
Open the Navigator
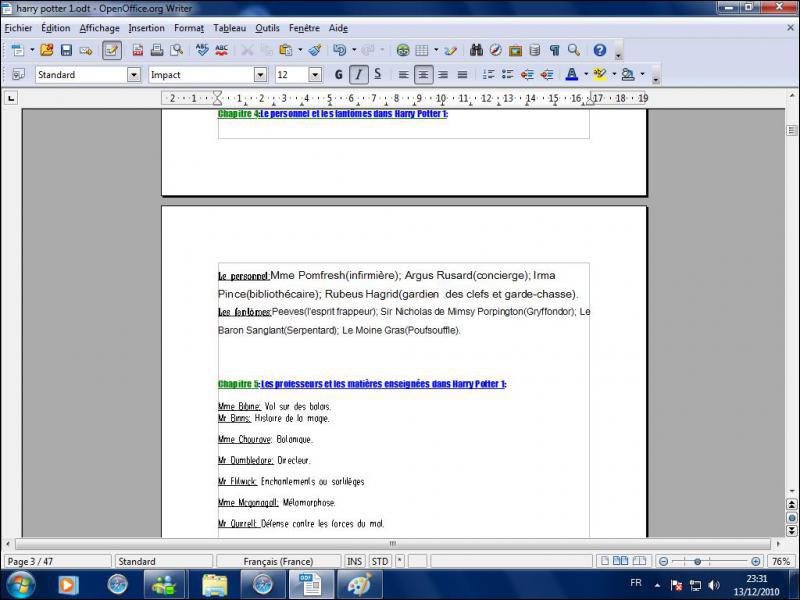click(x=495, y=50)
